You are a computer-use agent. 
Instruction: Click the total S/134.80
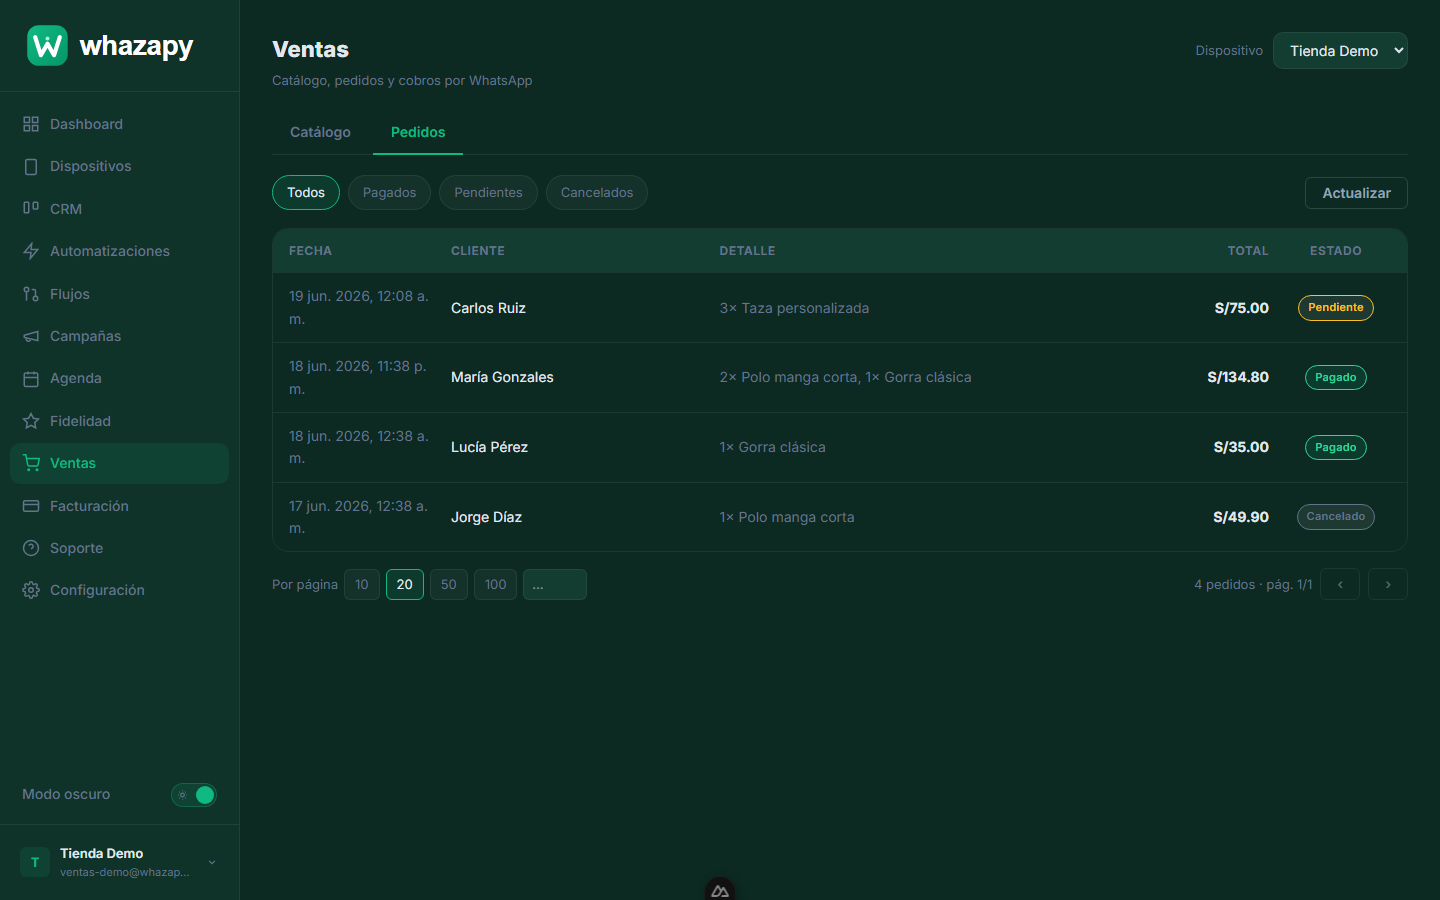[x=1238, y=377]
